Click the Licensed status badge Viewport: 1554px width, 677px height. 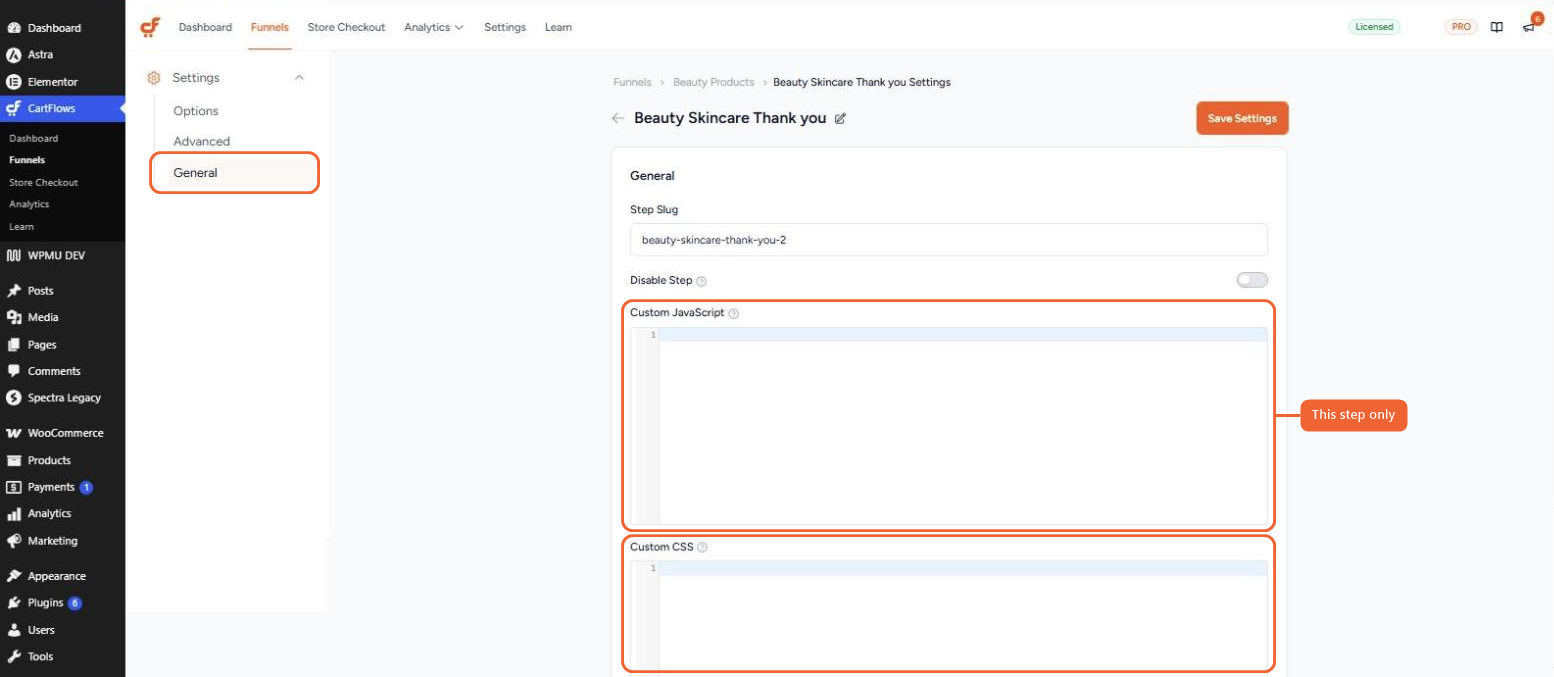point(1374,27)
